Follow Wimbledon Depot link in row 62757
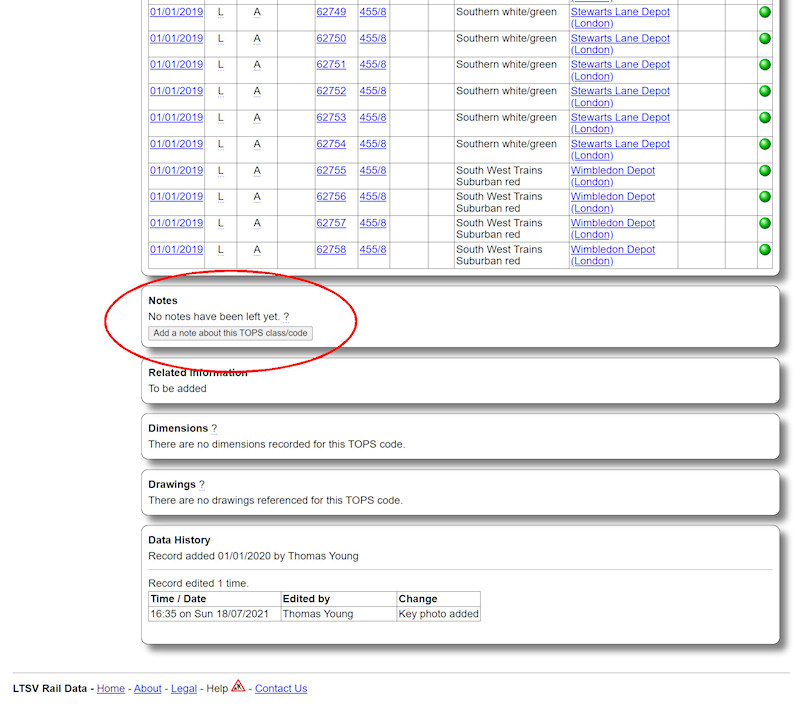Image resolution: width=800 pixels, height=706 pixels. pyautogui.click(x=612, y=223)
